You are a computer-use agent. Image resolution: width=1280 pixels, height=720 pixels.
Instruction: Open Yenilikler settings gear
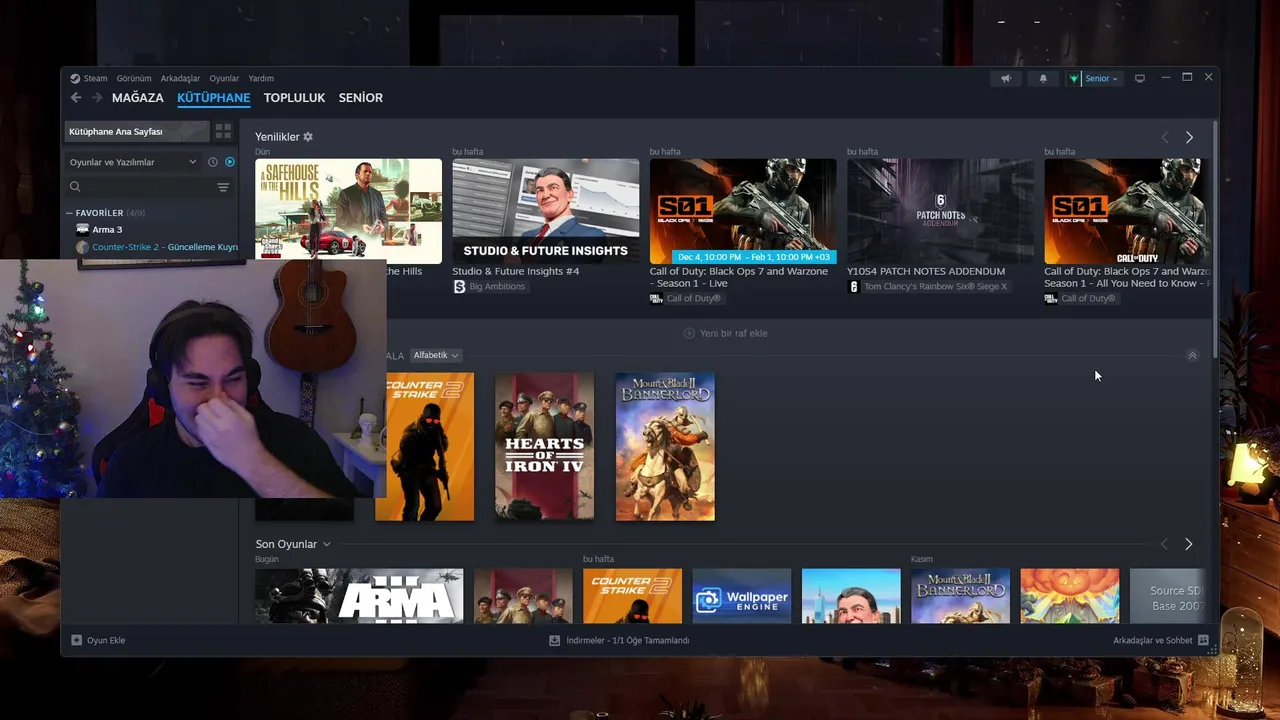308,137
